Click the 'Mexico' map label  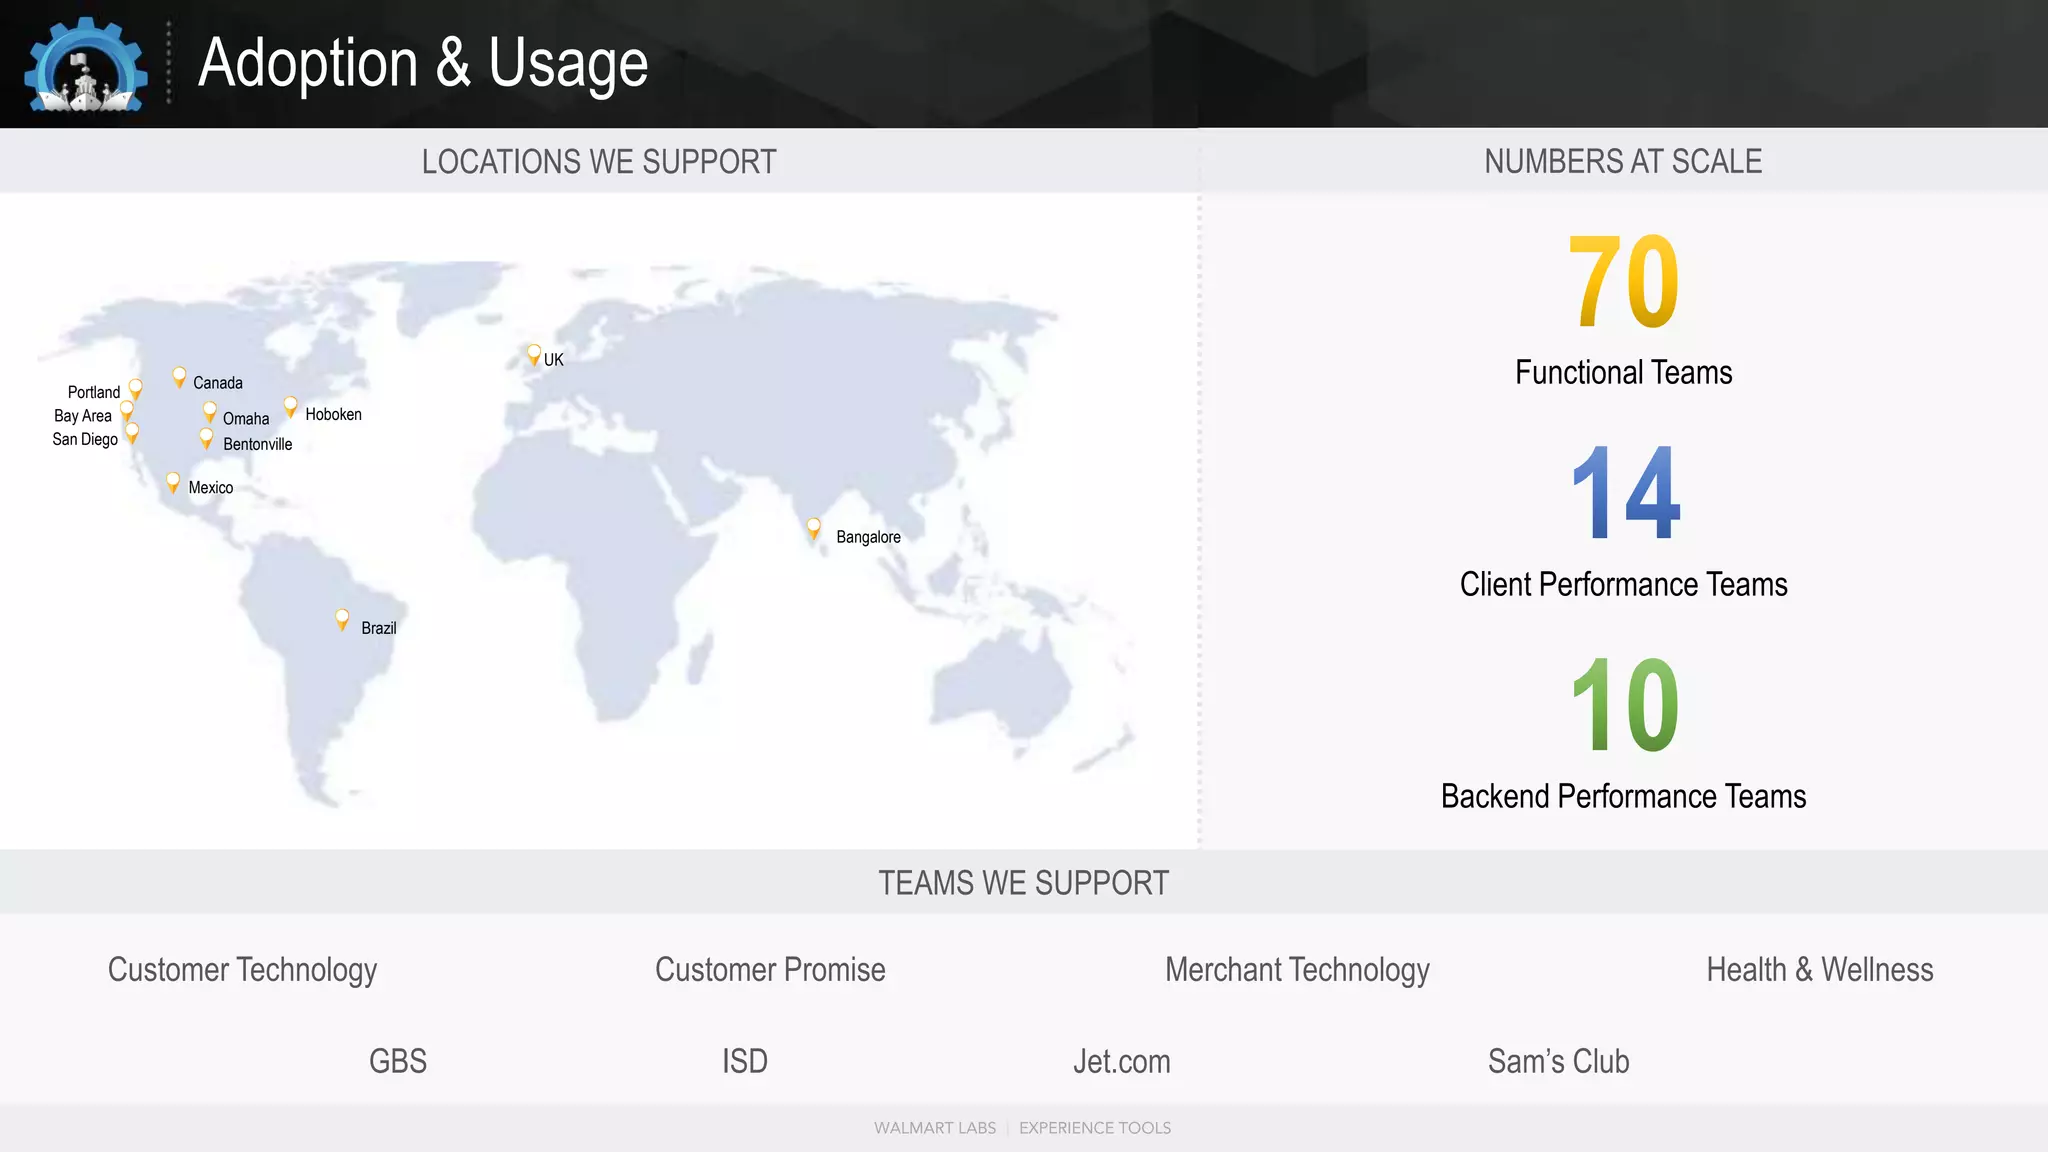(211, 488)
